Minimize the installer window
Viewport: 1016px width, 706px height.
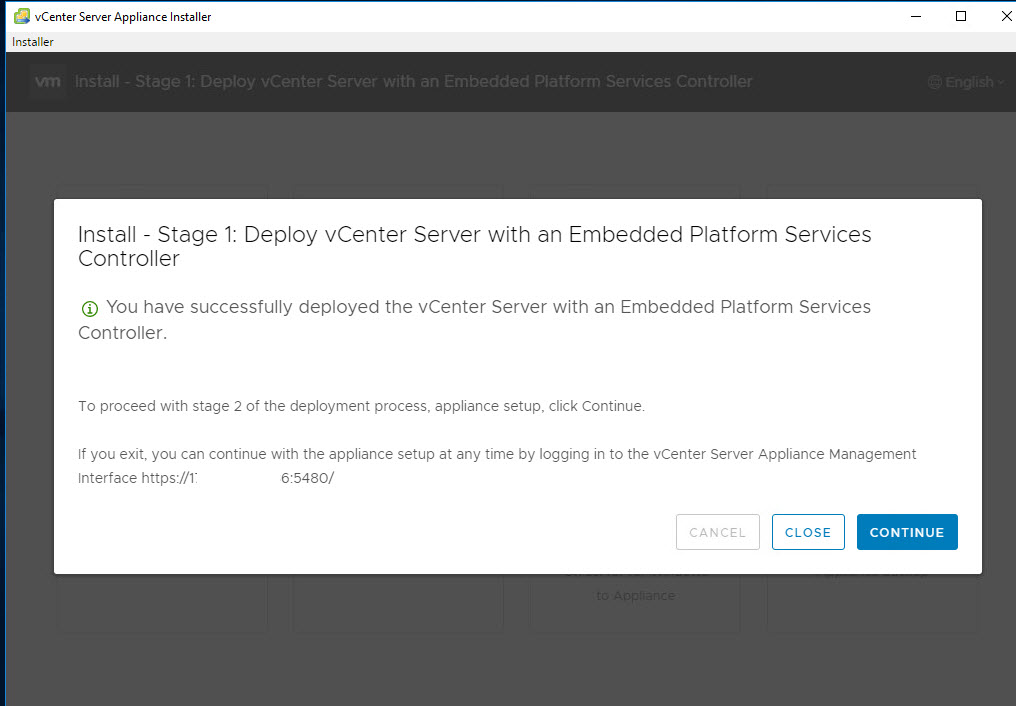(915, 16)
